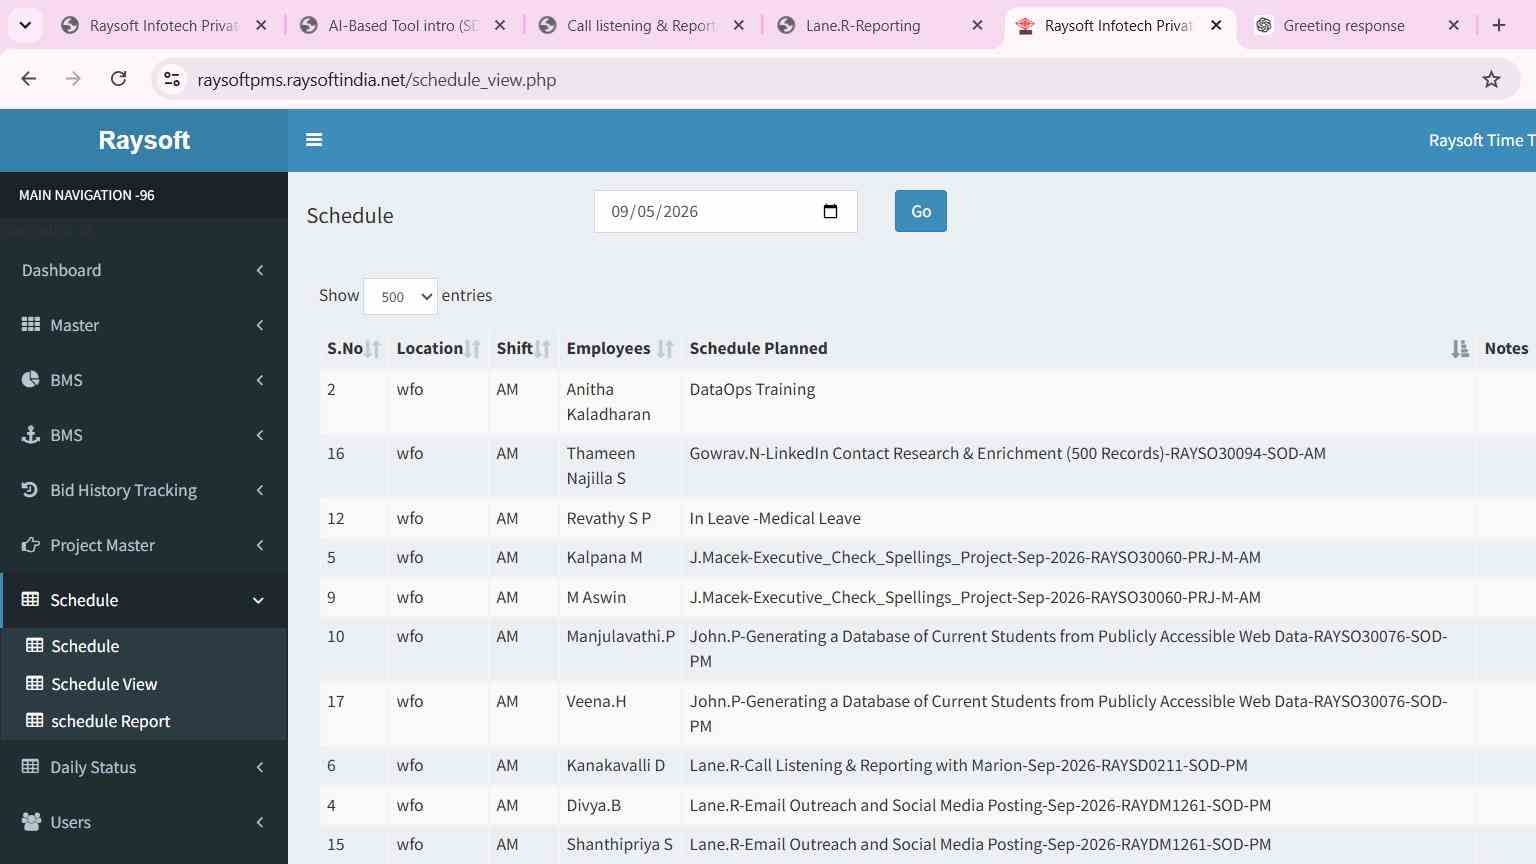Open the date picker calendar icon
This screenshot has height=864, width=1536.
(830, 211)
